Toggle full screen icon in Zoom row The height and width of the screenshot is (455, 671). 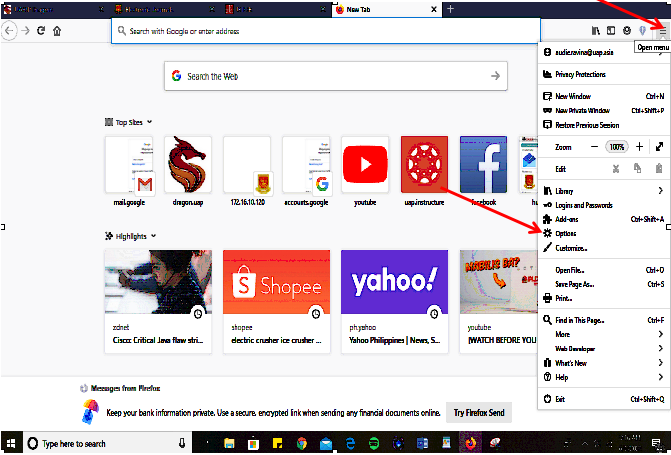tap(659, 147)
